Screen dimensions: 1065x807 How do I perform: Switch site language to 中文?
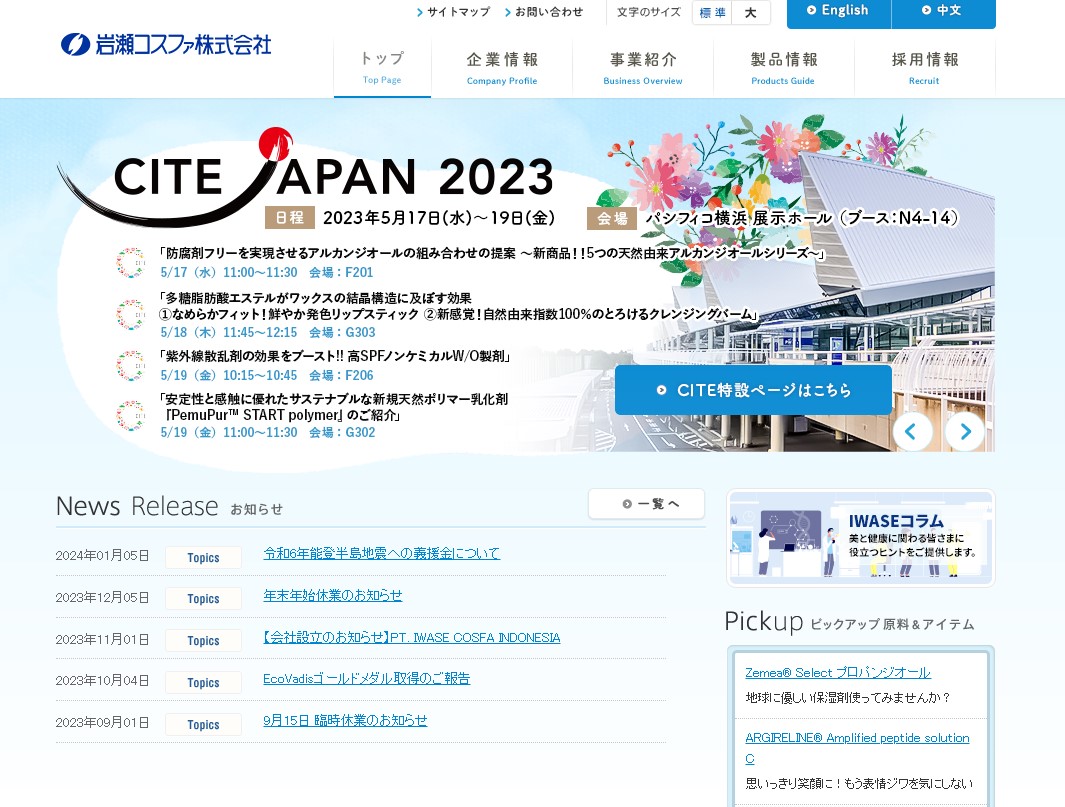point(943,12)
